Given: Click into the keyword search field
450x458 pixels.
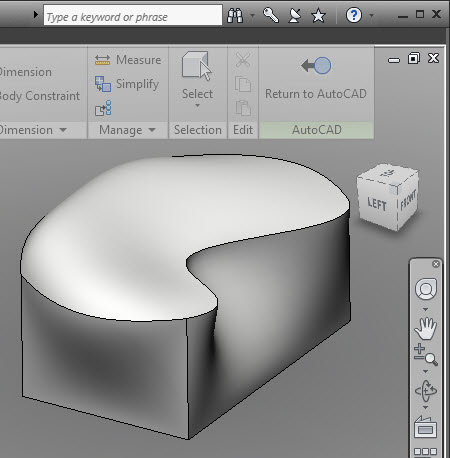Looking at the screenshot, I should [x=133, y=15].
